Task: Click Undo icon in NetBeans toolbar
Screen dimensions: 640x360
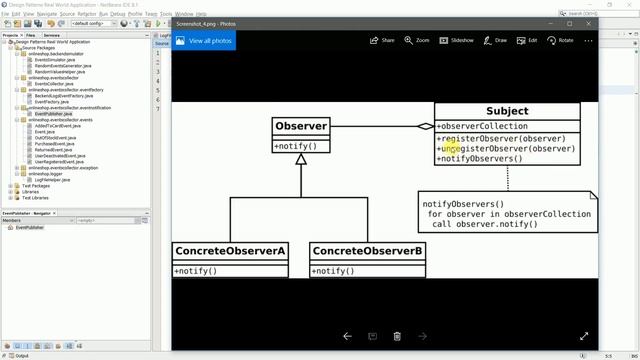Action: (51, 24)
